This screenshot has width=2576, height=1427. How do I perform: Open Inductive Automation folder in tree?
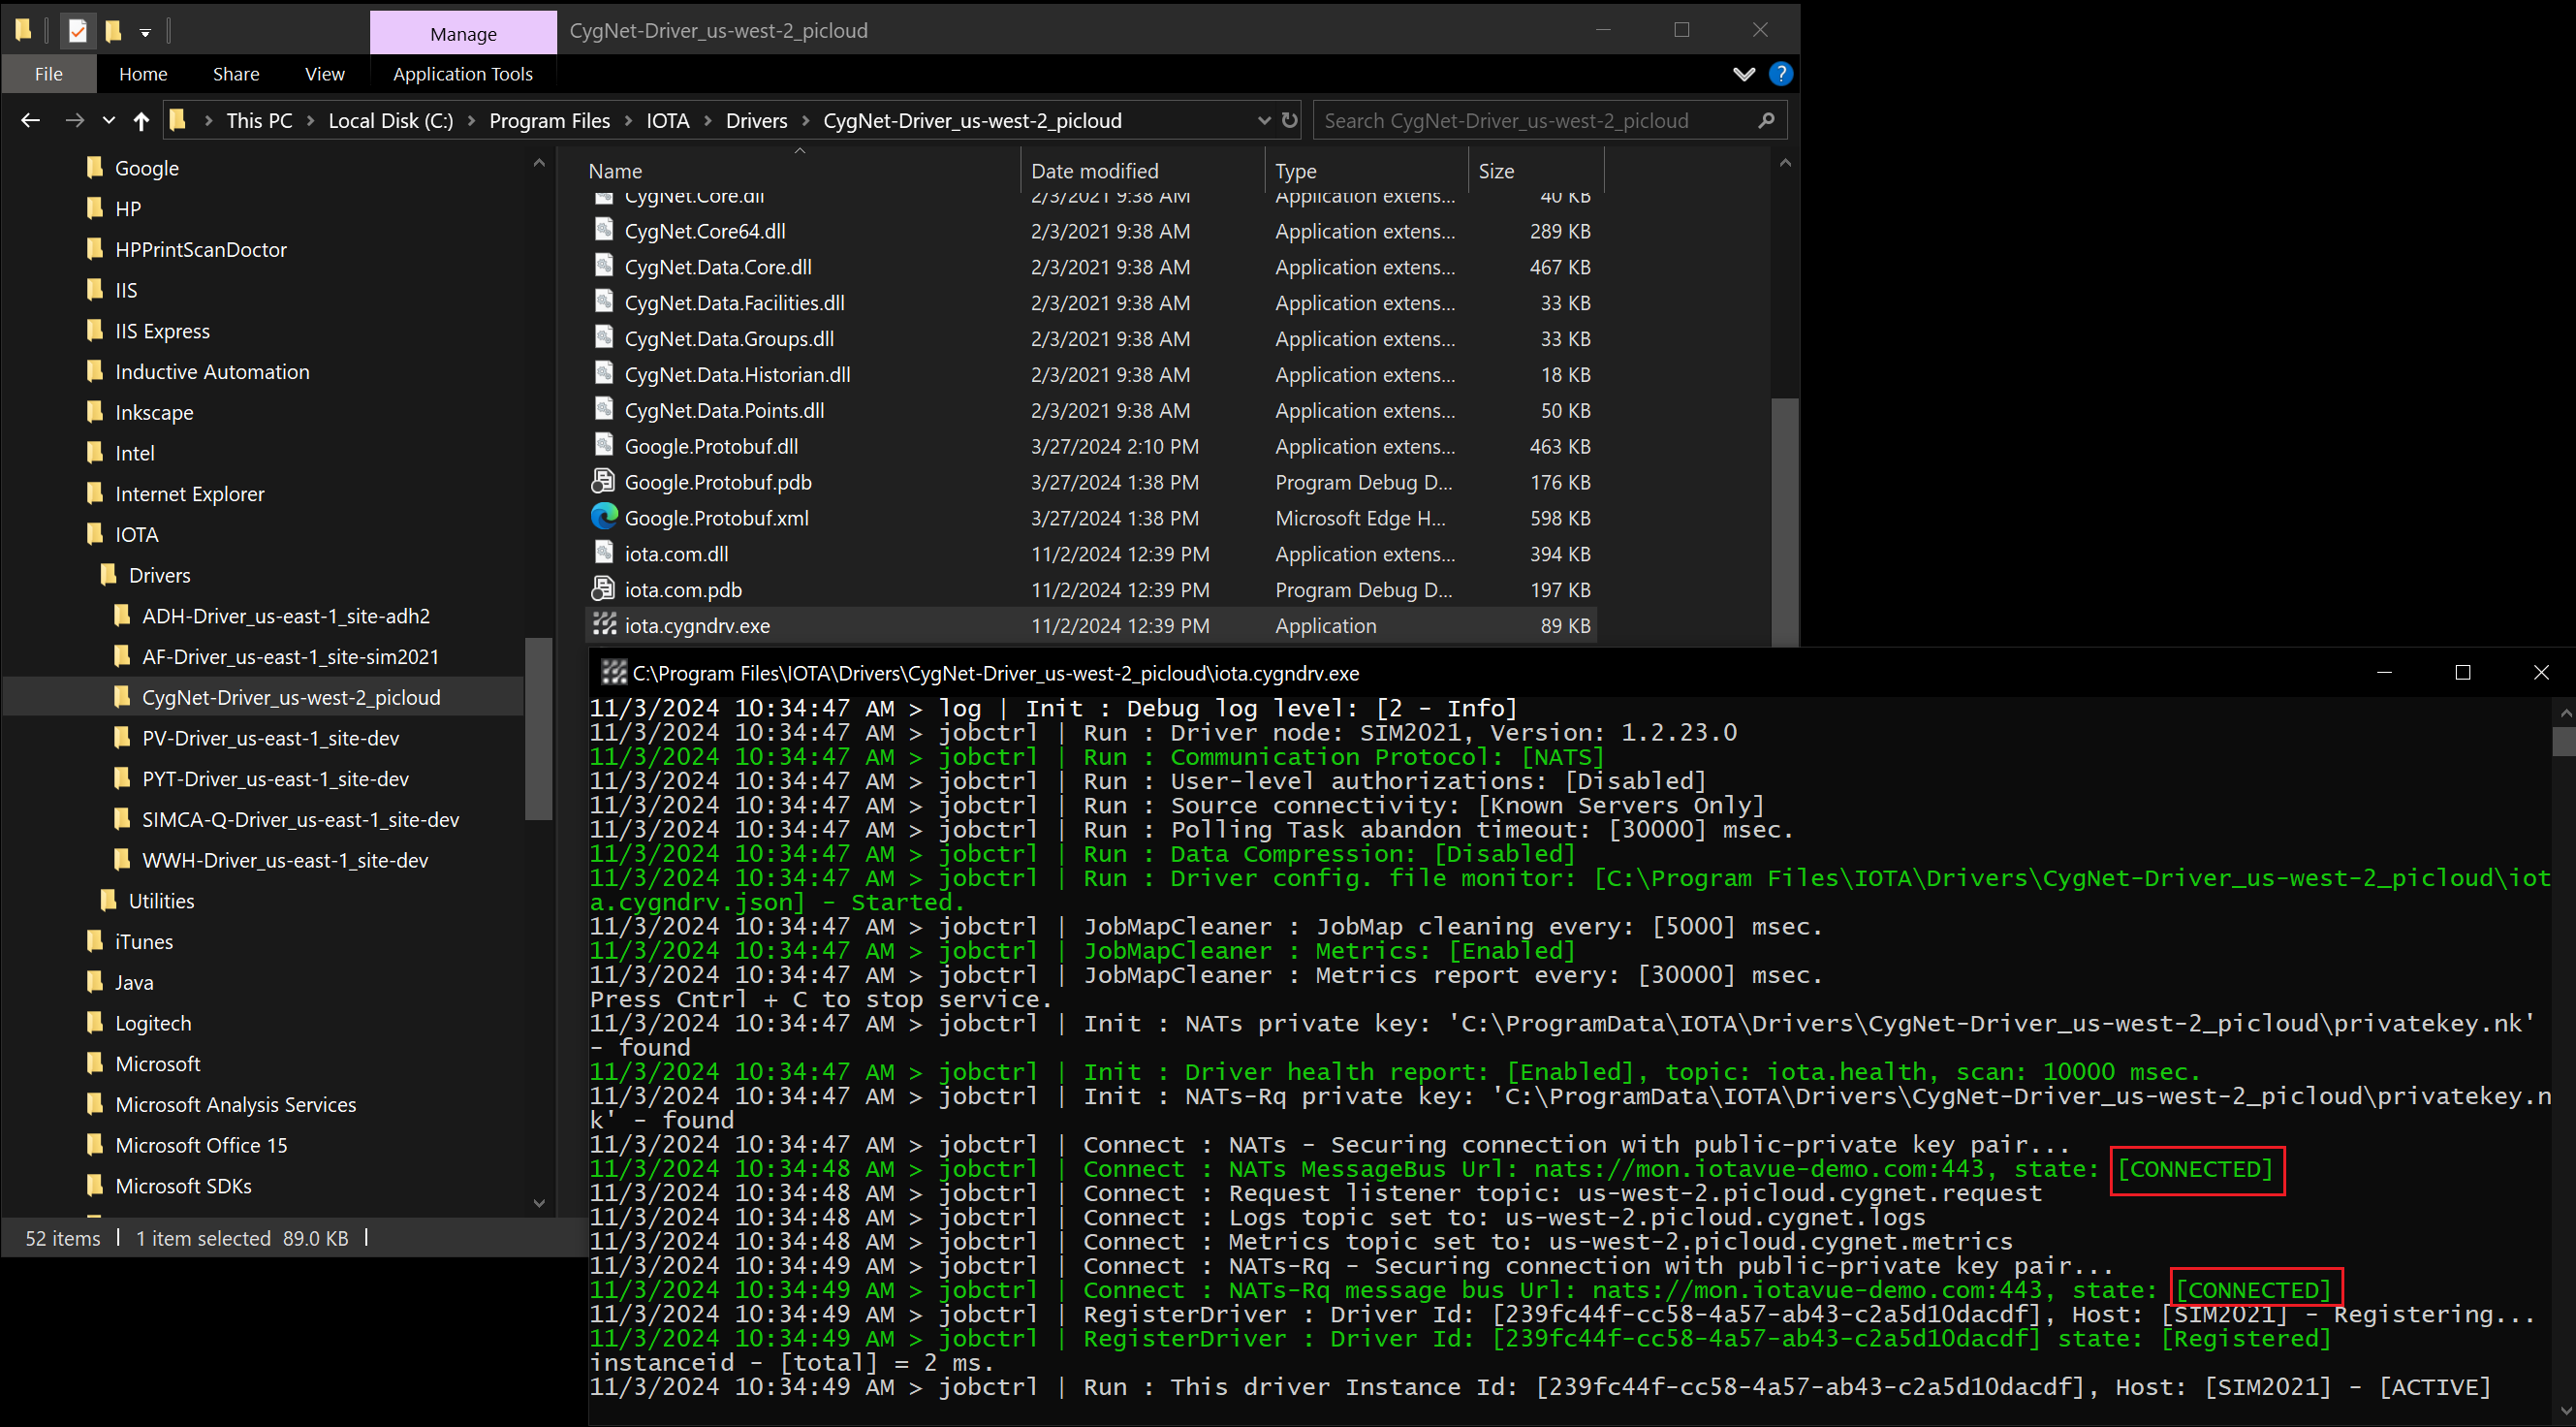(x=212, y=372)
